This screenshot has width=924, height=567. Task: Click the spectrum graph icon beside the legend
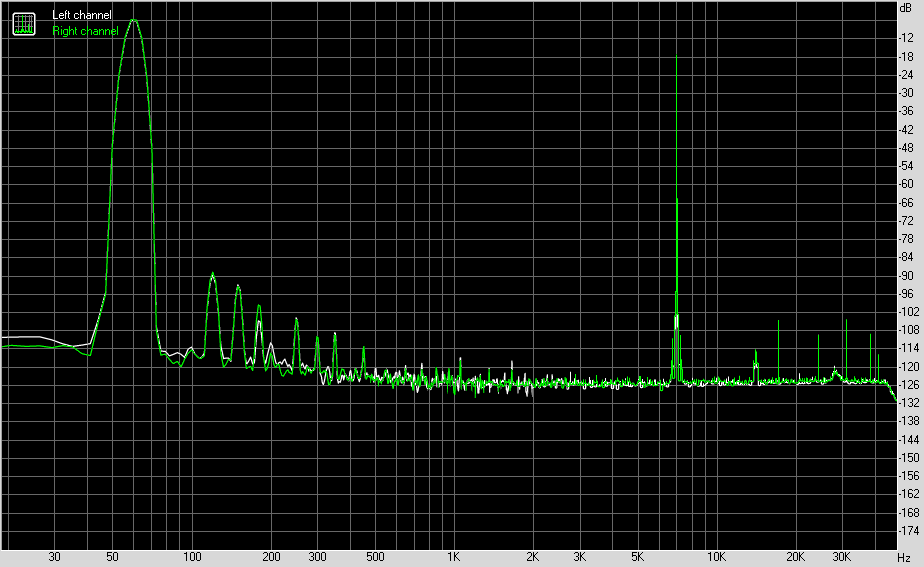point(24,24)
